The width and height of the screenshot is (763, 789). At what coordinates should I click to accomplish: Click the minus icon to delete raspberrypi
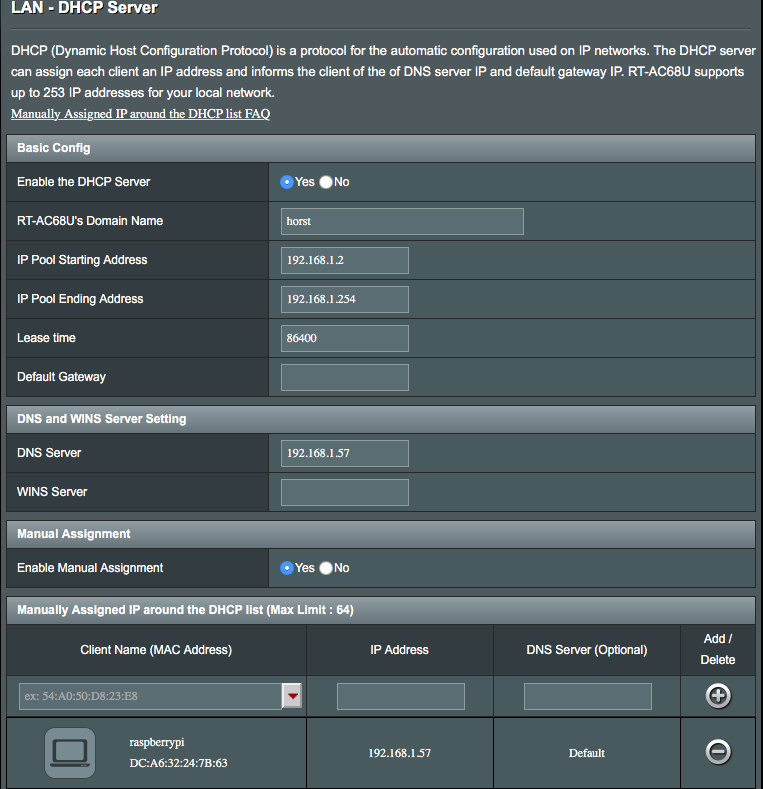click(718, 752)
